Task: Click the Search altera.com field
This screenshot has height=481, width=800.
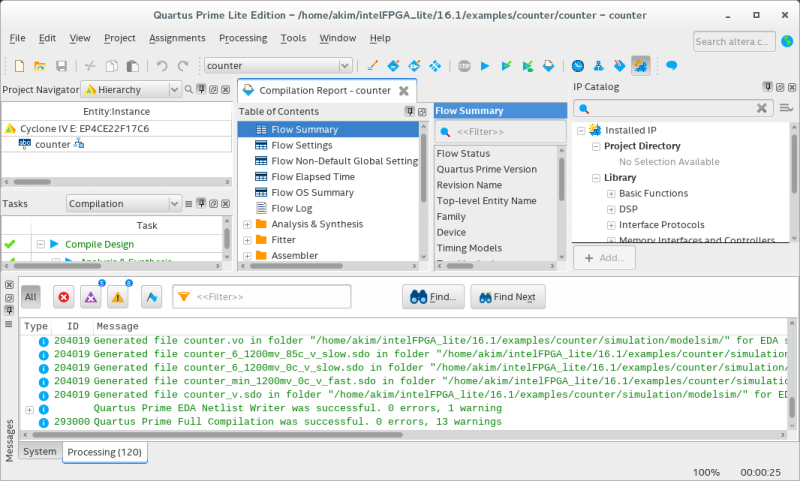Action: pyautogui.click(x=734, y=41)
